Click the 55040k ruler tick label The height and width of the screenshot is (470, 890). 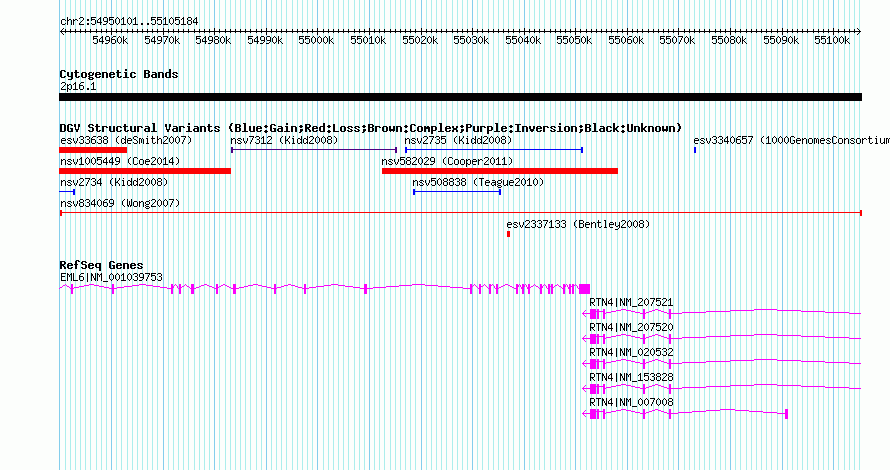tap(523, 40)
